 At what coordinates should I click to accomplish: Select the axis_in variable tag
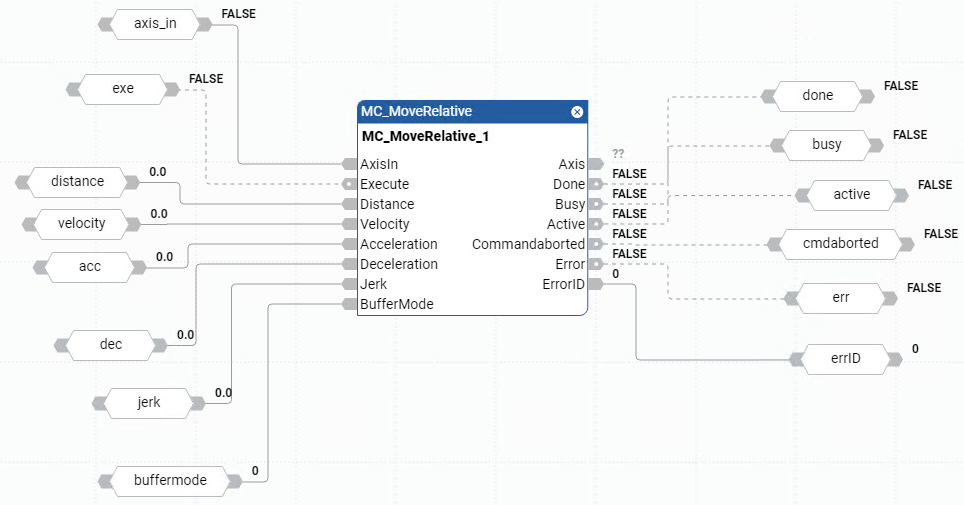155,23
